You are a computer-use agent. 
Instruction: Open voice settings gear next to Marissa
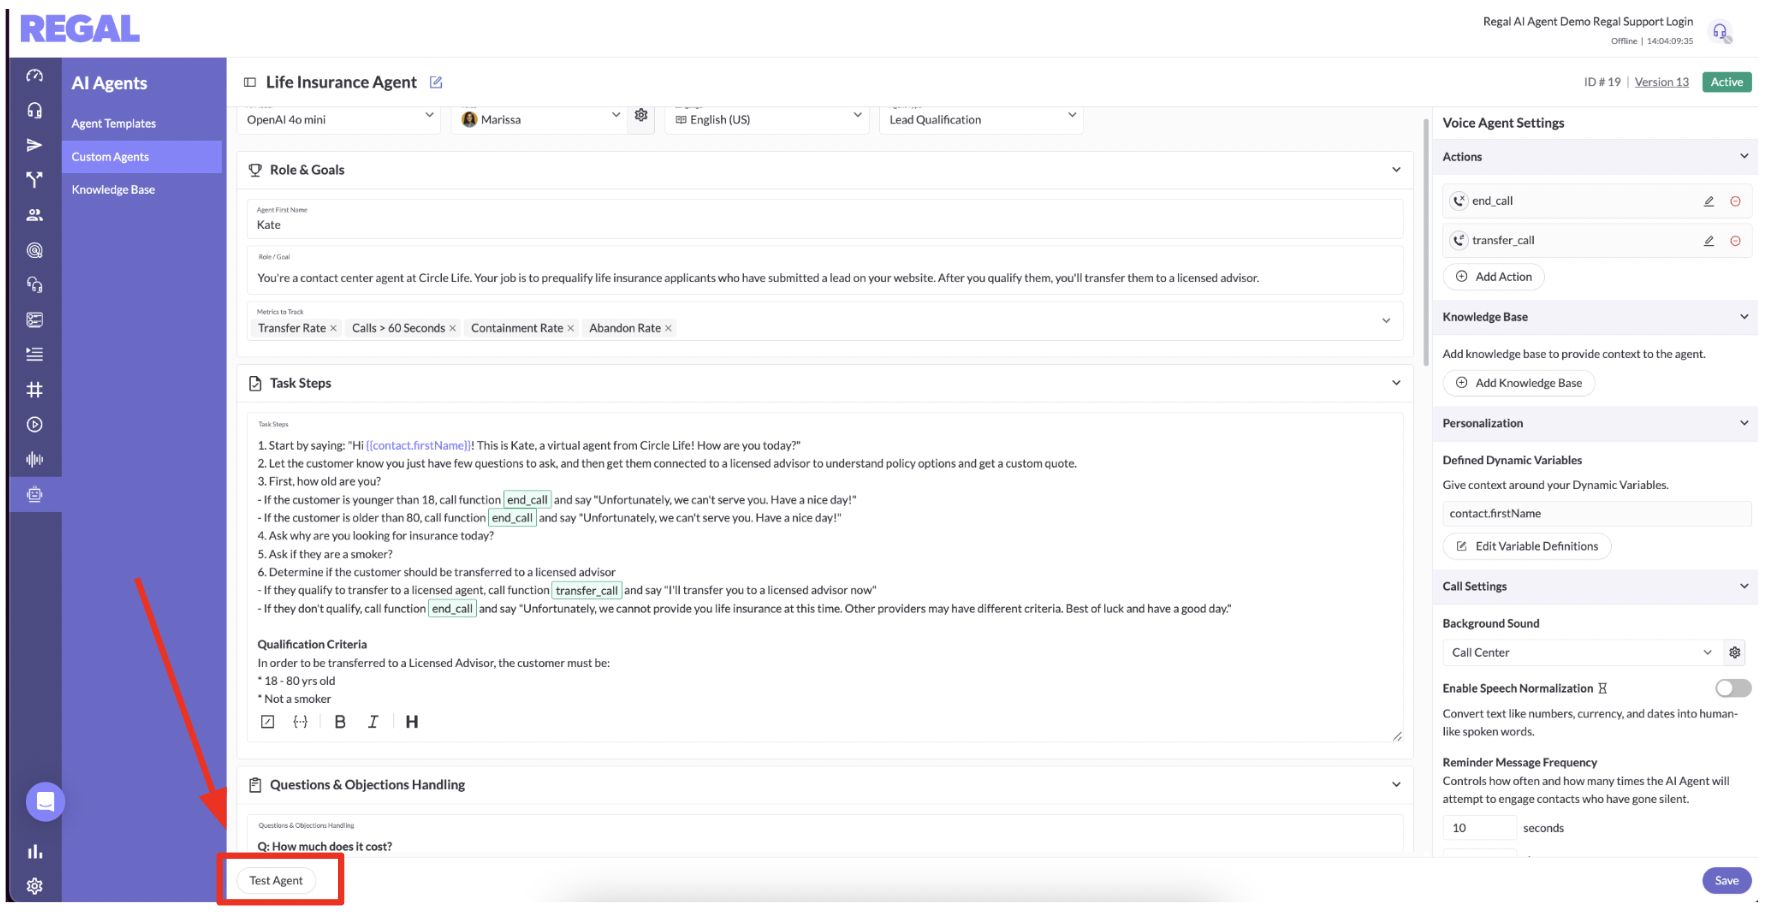coord(641,115)
